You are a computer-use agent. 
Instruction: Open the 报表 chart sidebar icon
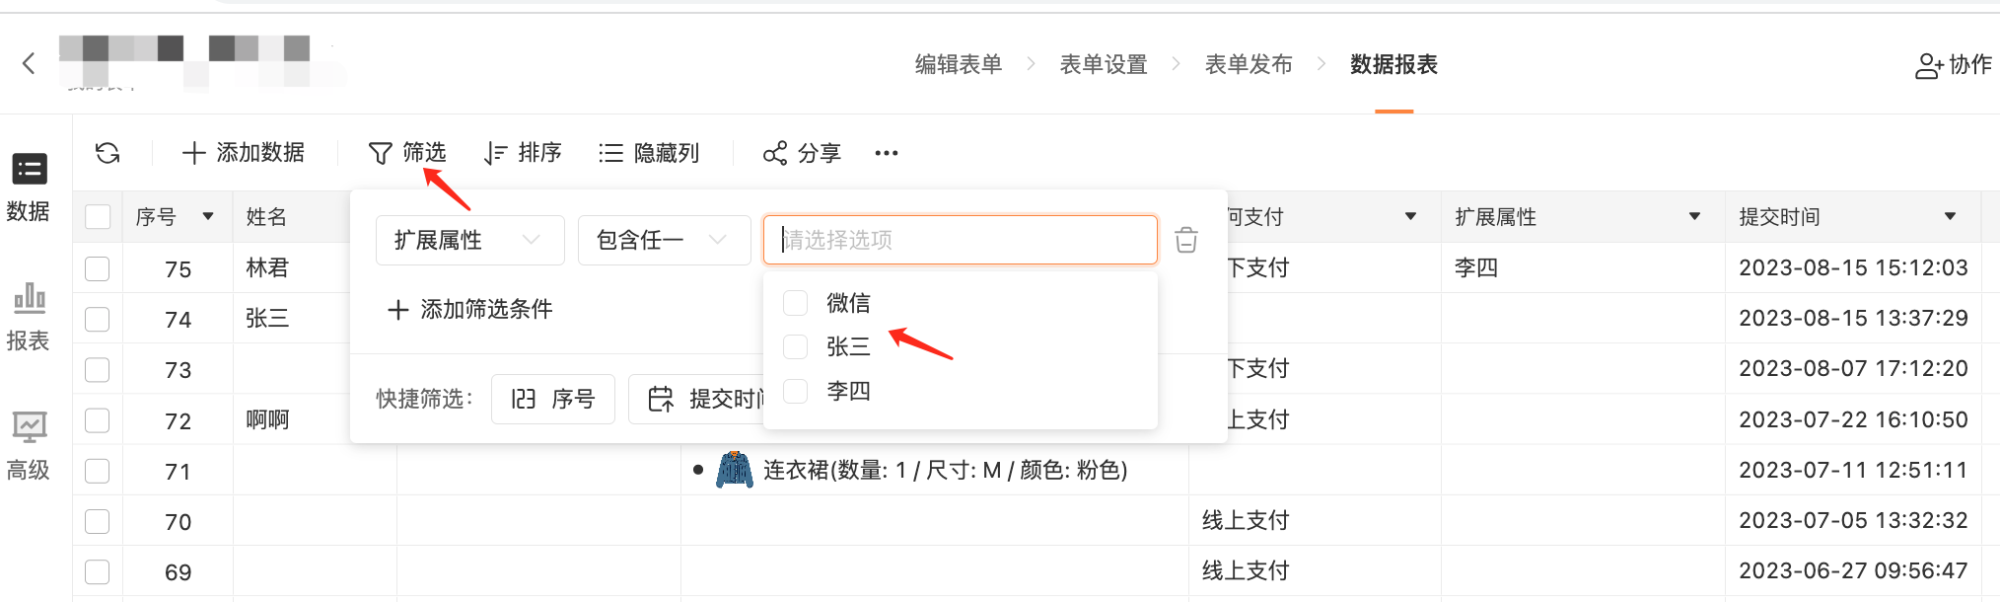[x=29, y=298]
